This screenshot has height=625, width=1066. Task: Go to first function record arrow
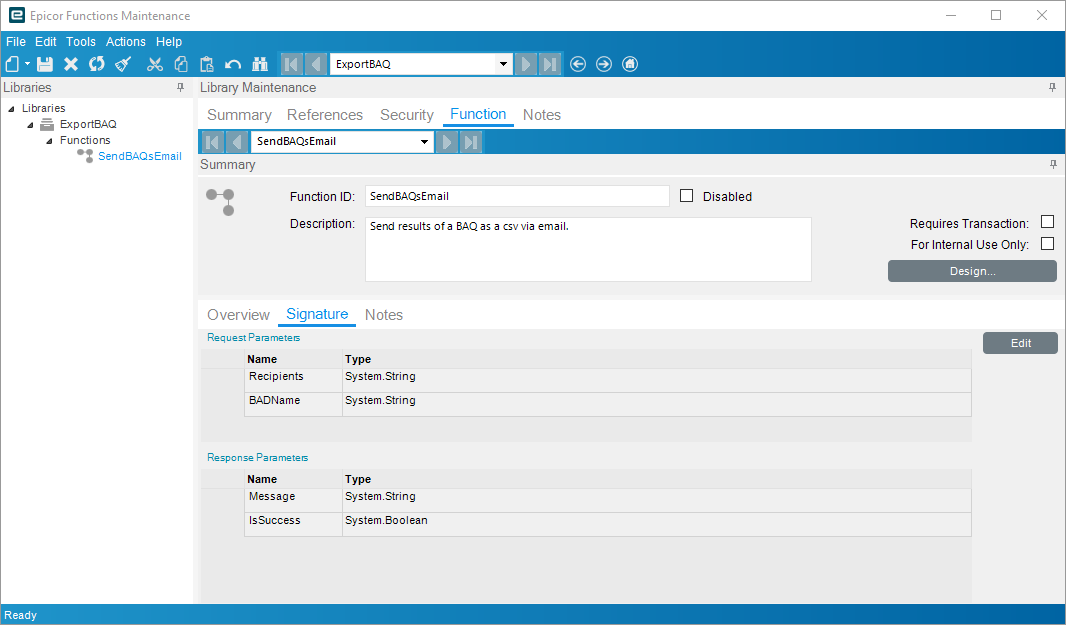[212, 141]
